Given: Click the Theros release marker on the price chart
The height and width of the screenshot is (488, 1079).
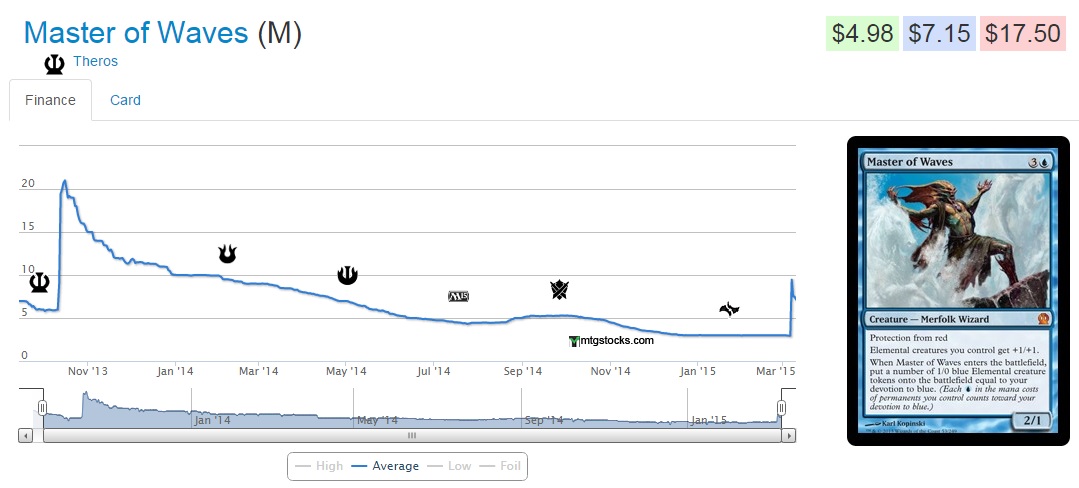Looking at the screenshot, I should pos(39,283).
